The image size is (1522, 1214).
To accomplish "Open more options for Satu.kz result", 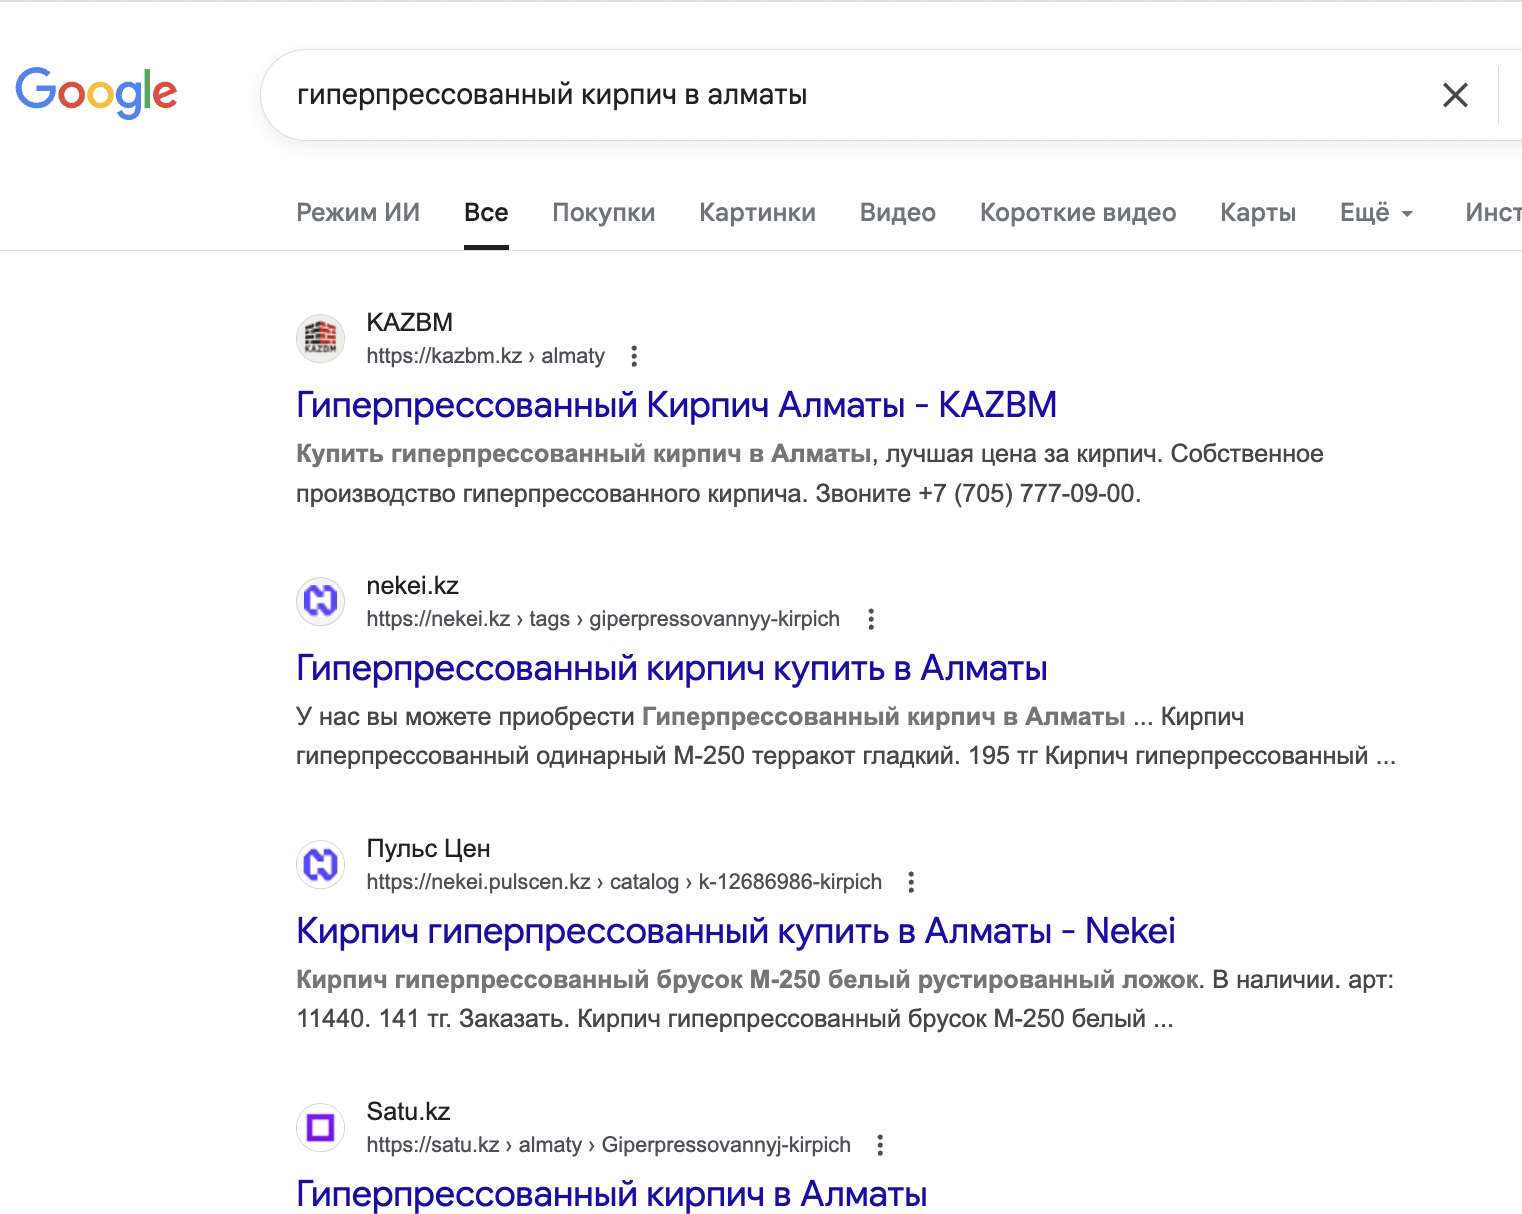I will click(880, 1145).
